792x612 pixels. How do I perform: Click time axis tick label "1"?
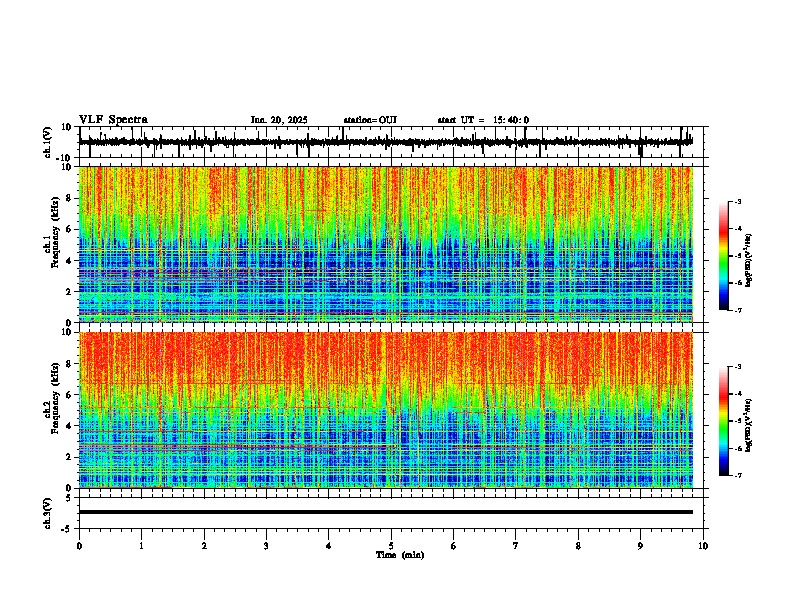coord(142,546)
